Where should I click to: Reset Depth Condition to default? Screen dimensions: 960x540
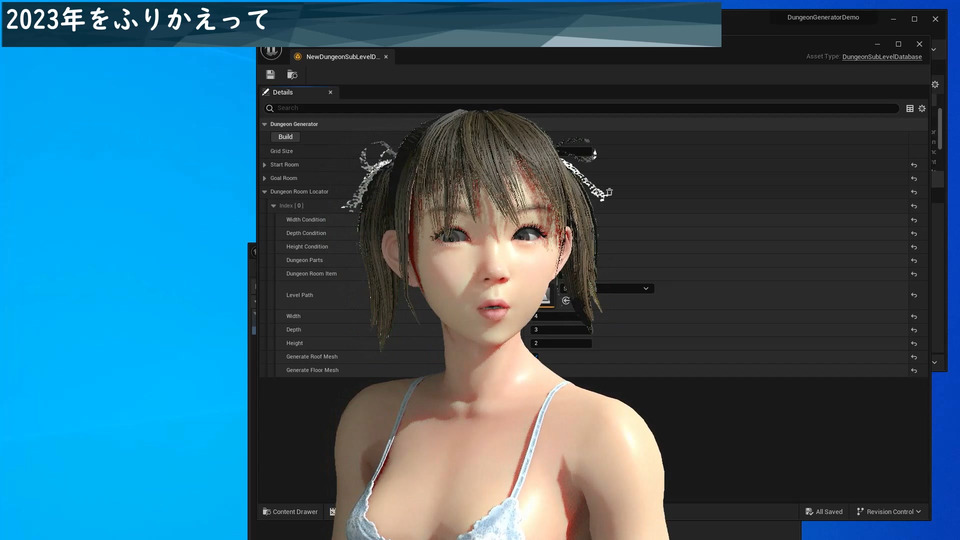[913, 234]
